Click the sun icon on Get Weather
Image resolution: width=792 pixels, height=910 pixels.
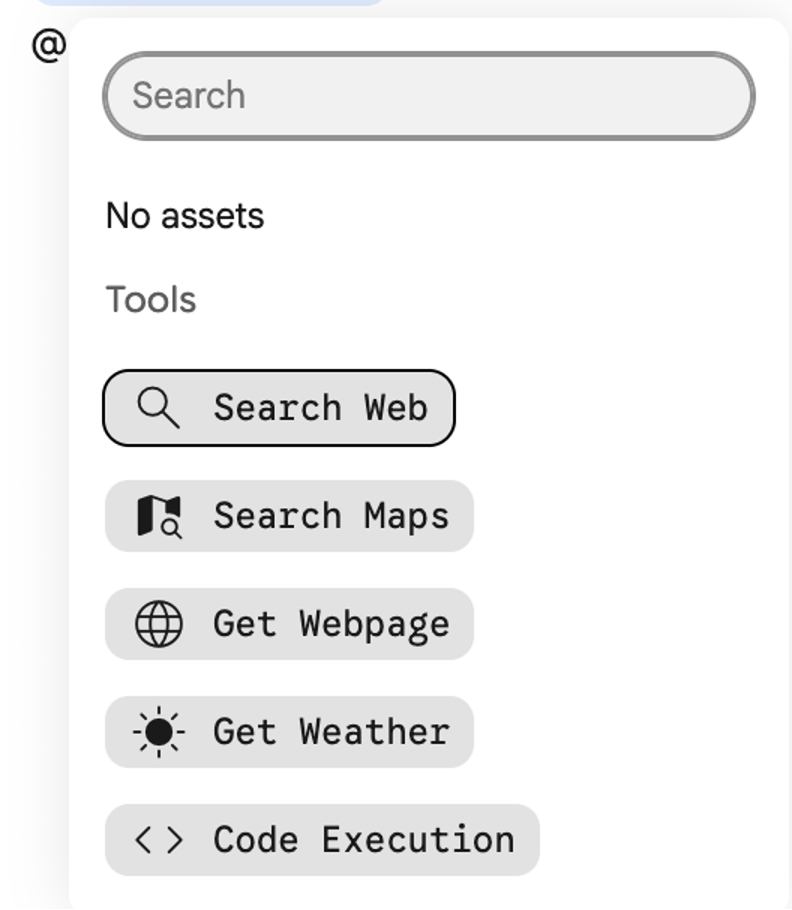(x=158, y=732)
